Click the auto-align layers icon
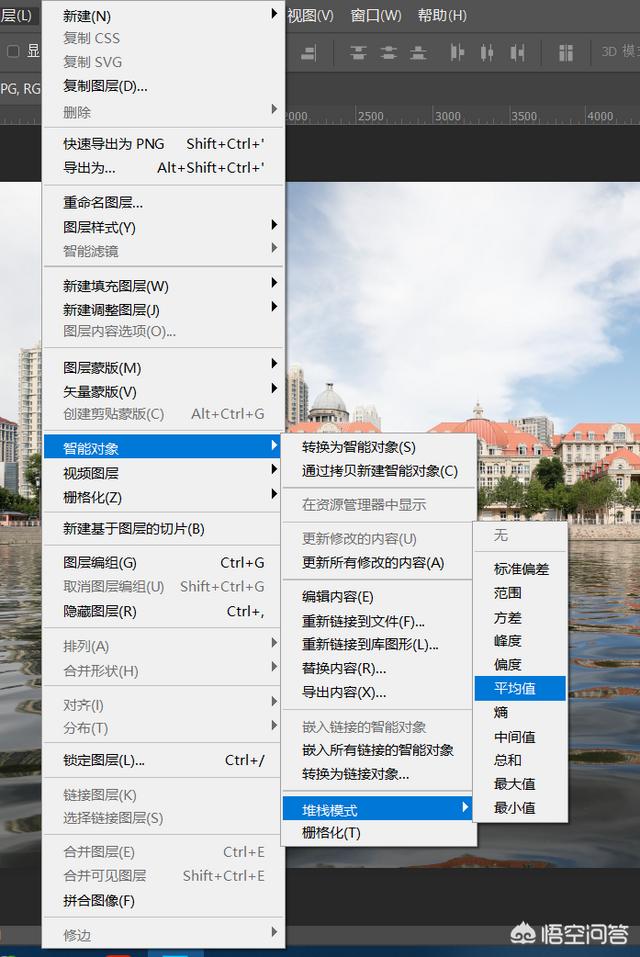Screen dimensions: 640x957 pyautogui.click(x=565, y=51)
